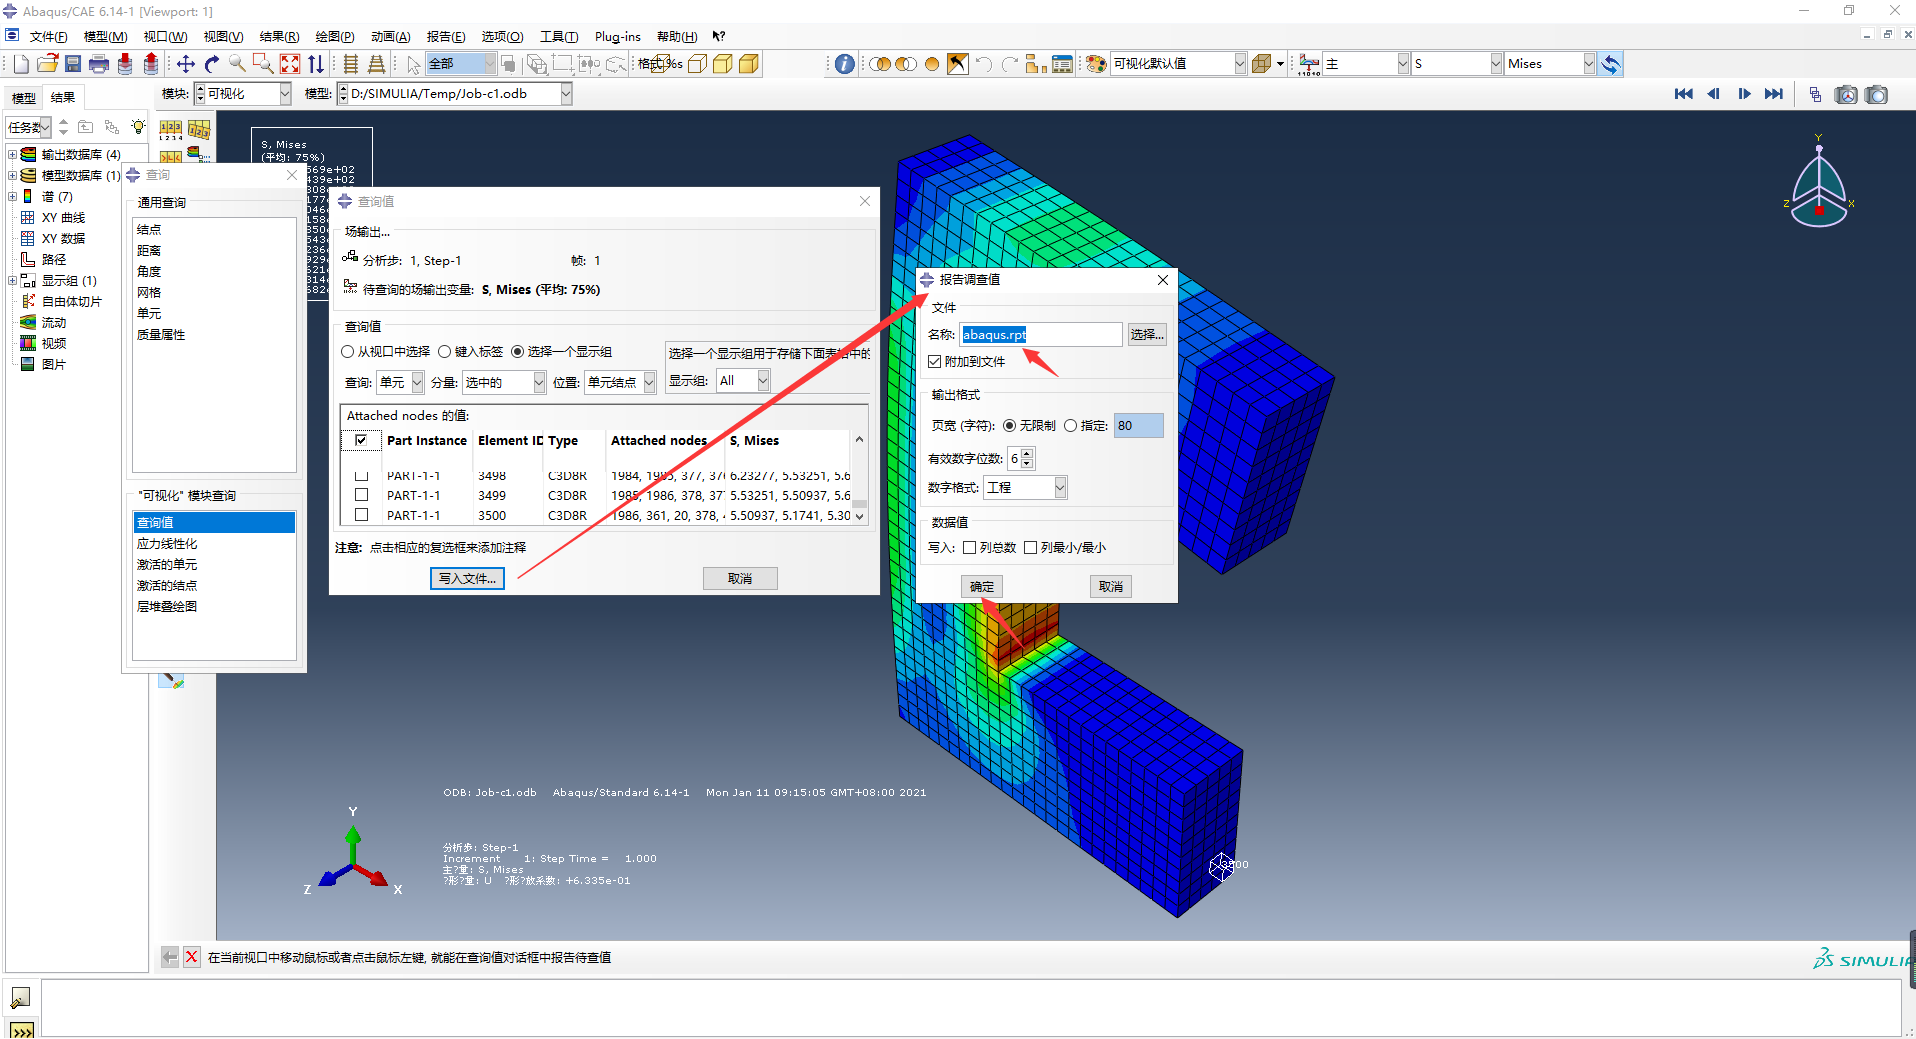Click '取消' in the query value dialog
Image resolution: width=1916 pixels, height=1039 pixels.
tap(740, 579)
